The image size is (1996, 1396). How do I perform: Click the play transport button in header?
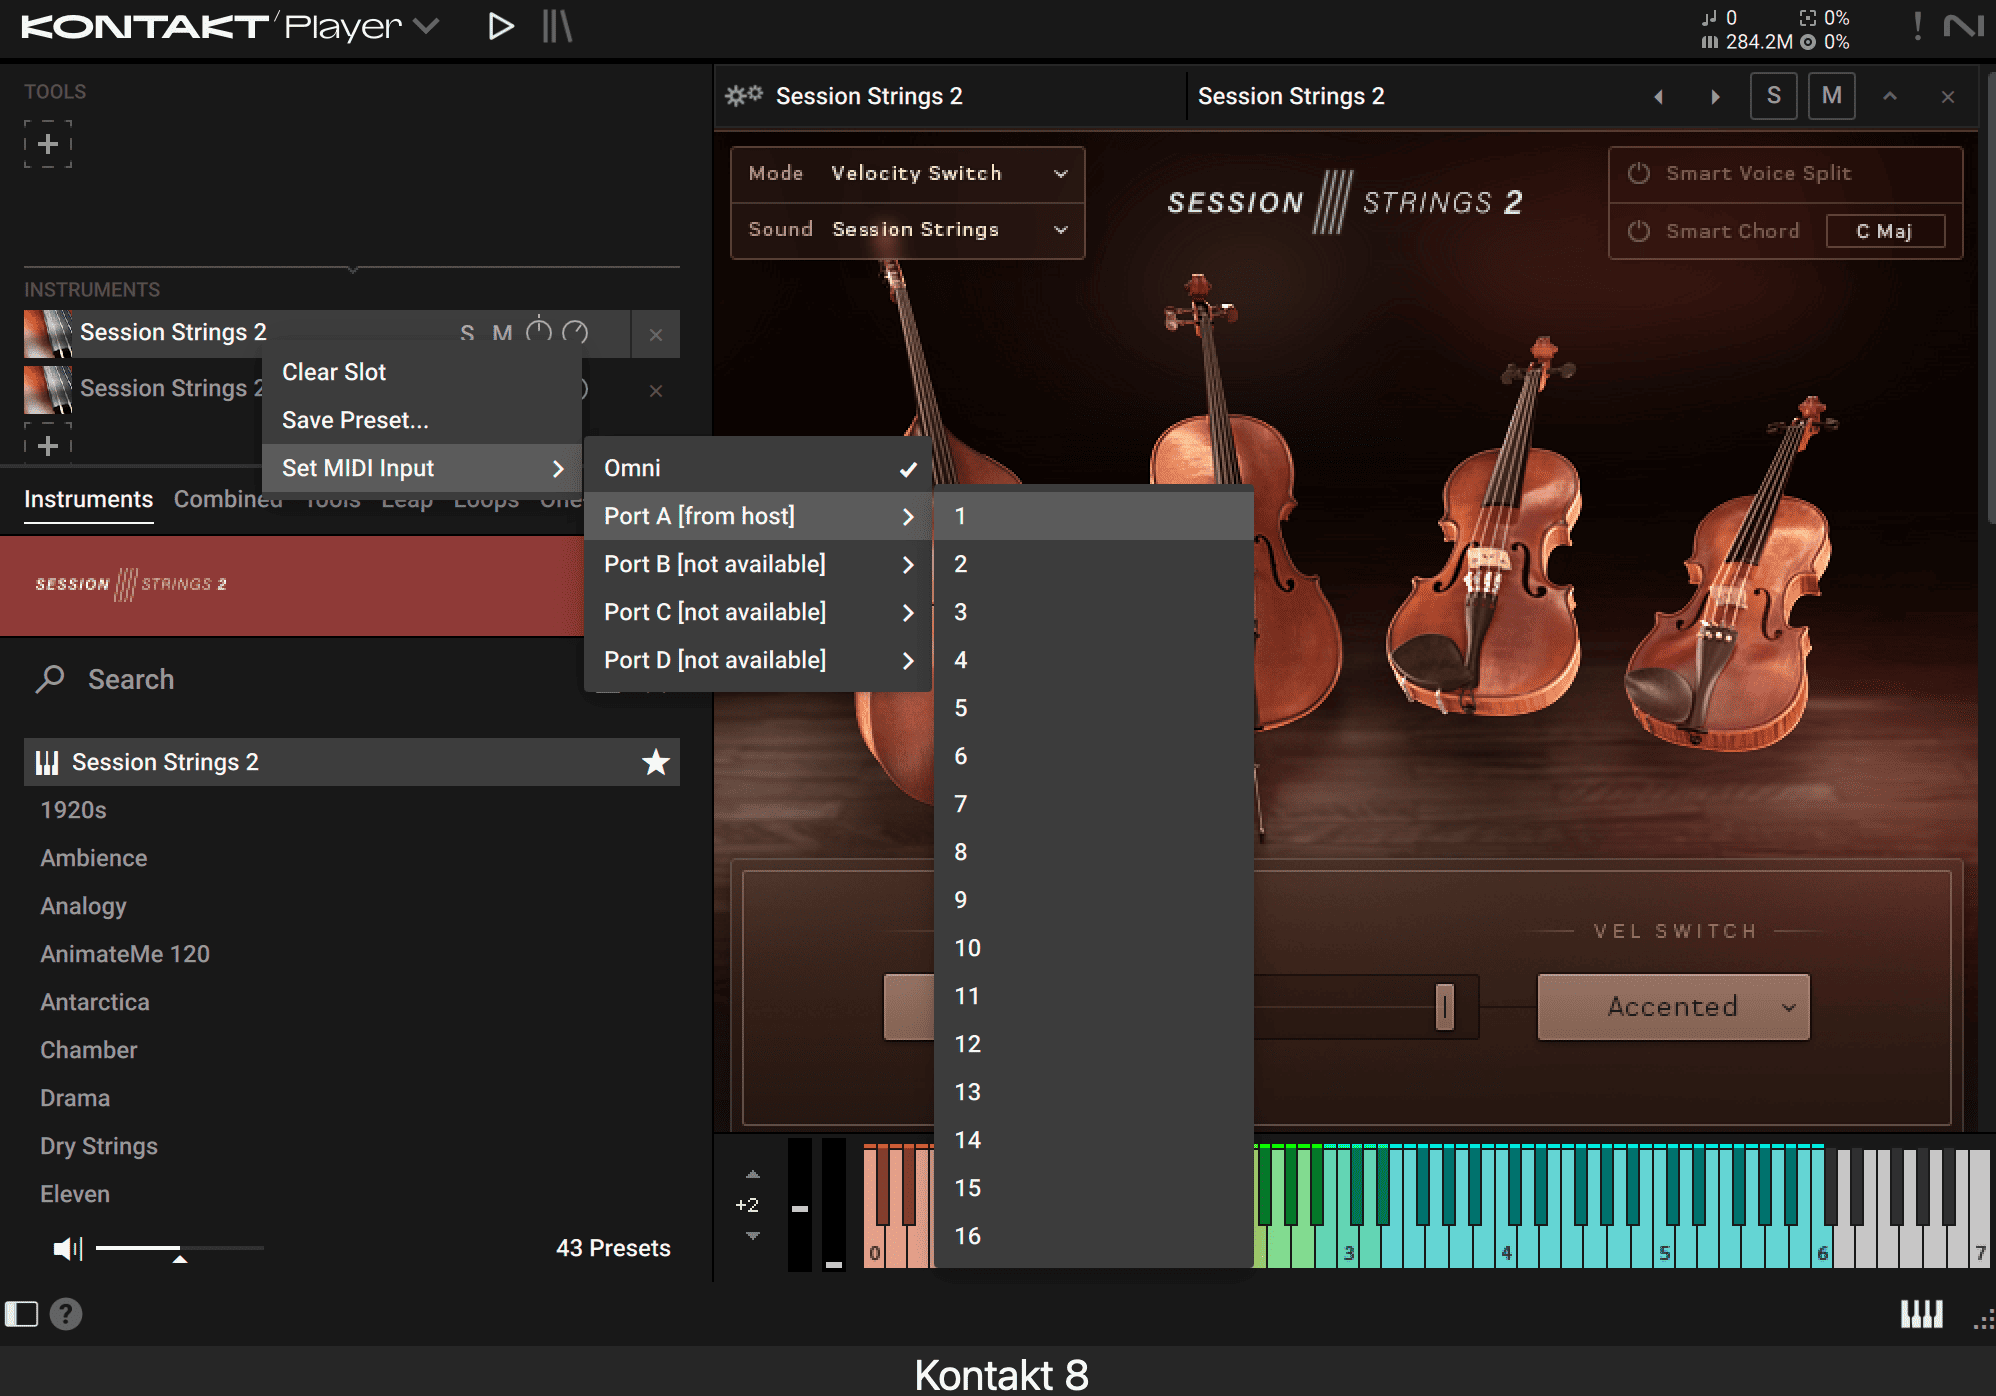point(500,26)
